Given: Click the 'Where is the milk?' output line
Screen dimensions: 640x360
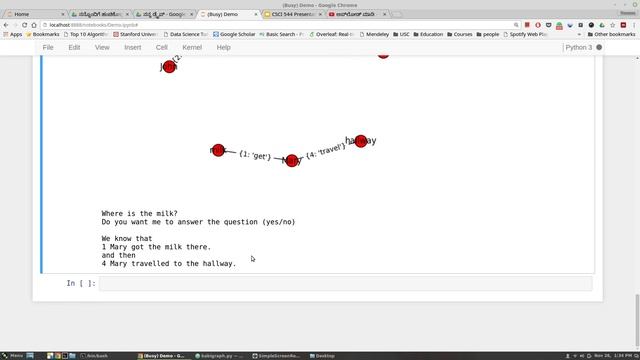Looking at the screenshot, I should (140, 213).
